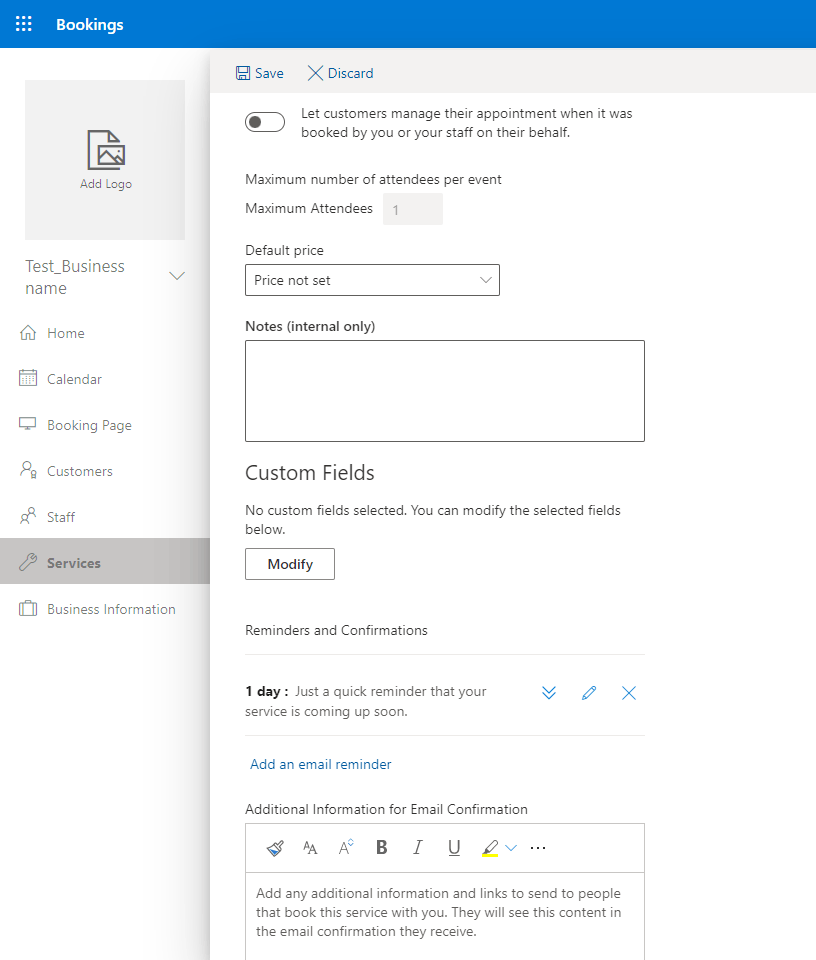Click the Discard X icon
Viewport: 816px width, 960px height.
(x=315, y=73)
